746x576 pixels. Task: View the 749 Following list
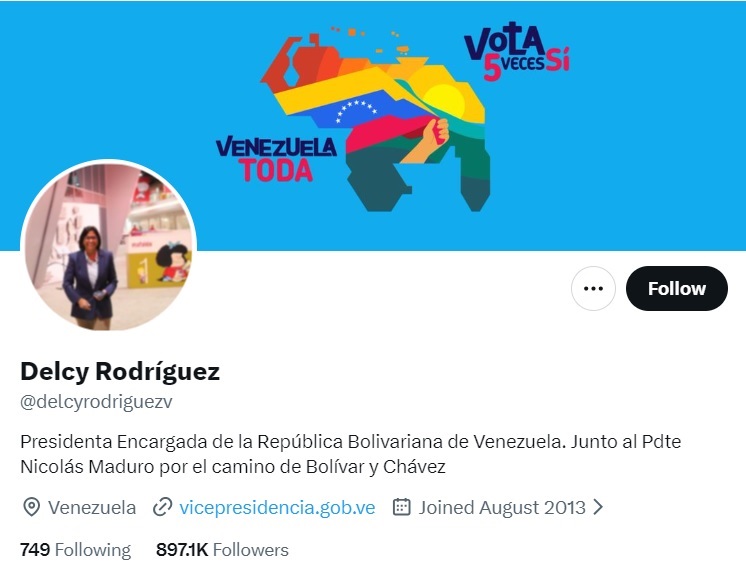(75, 550)
